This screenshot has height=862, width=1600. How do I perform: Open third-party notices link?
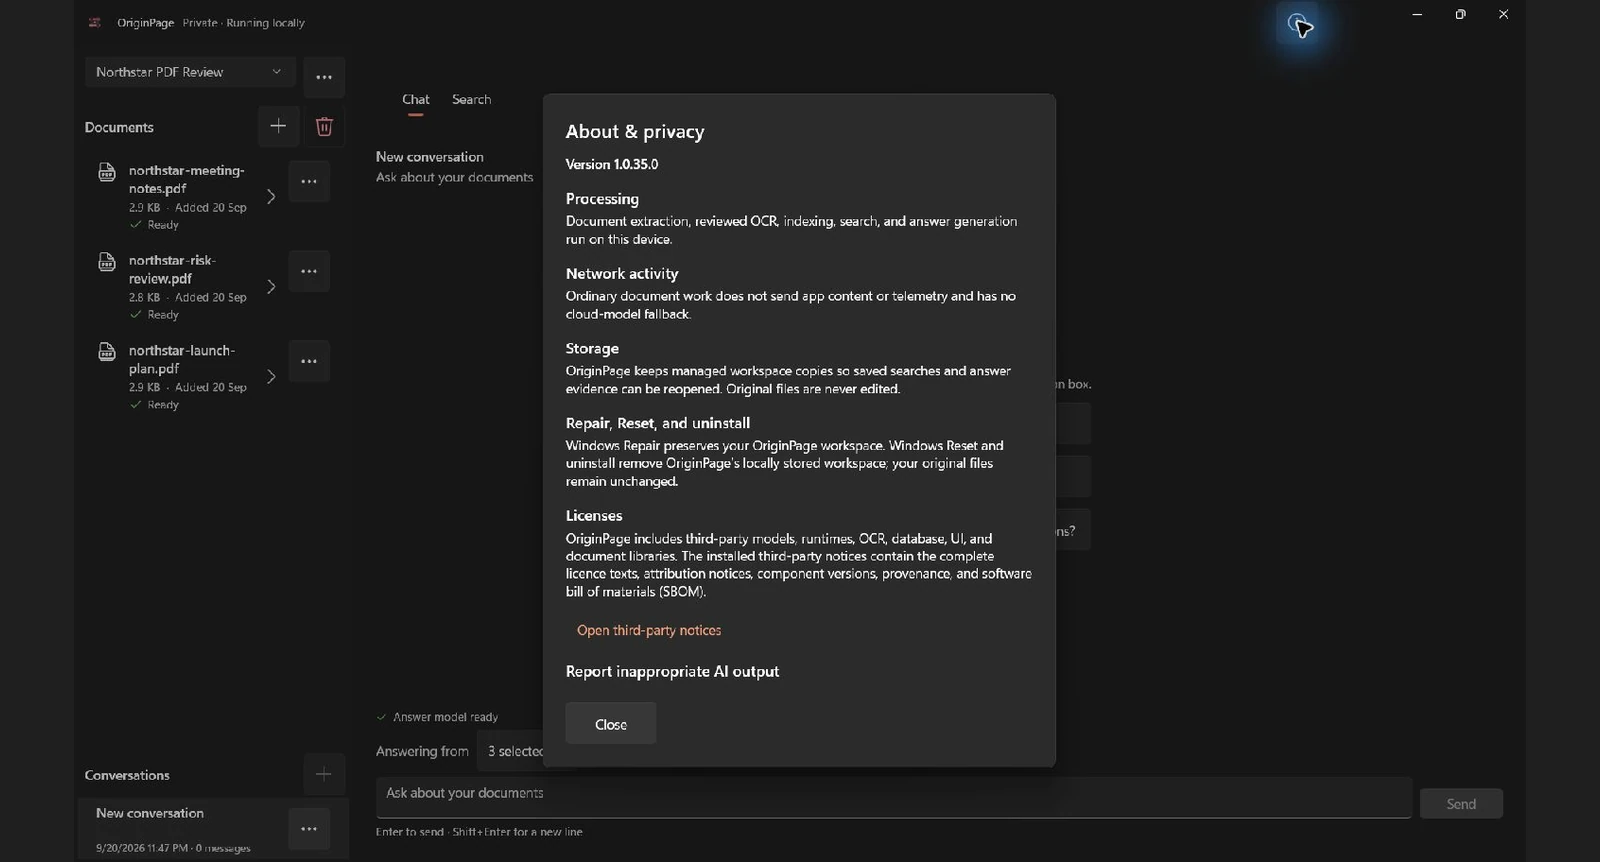tap(649, 630)
